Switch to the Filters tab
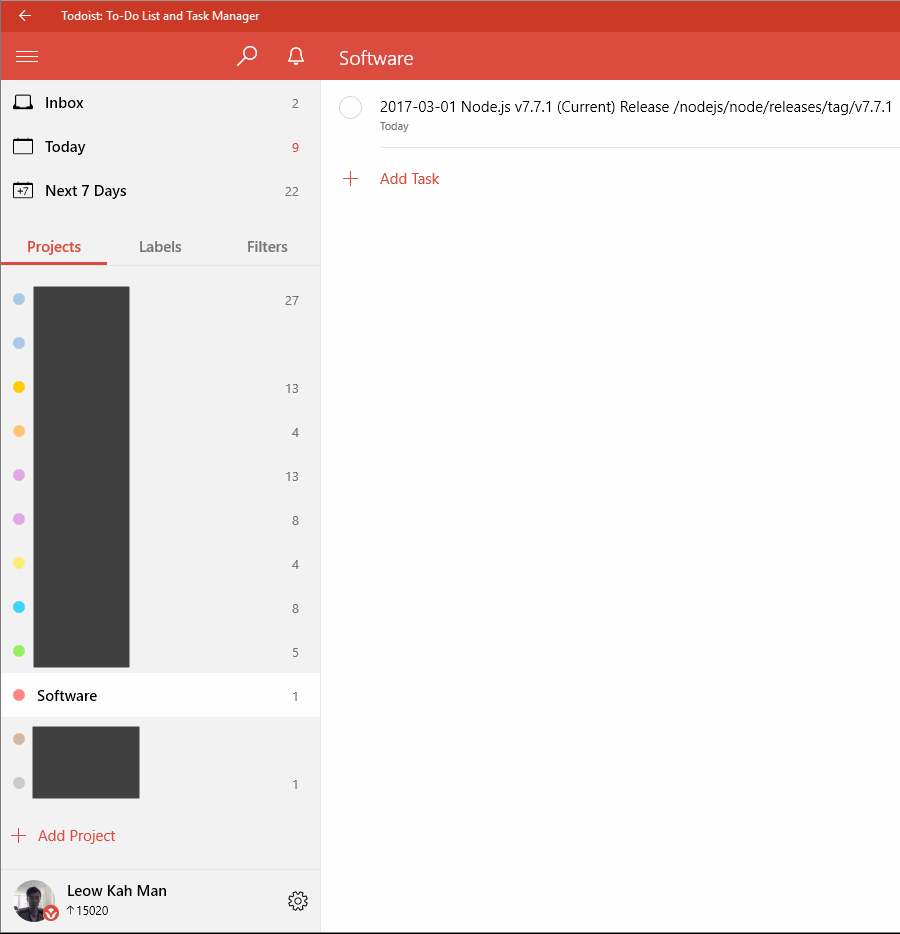900x934 pixels. pyautogui.click(x=267, y=247)
